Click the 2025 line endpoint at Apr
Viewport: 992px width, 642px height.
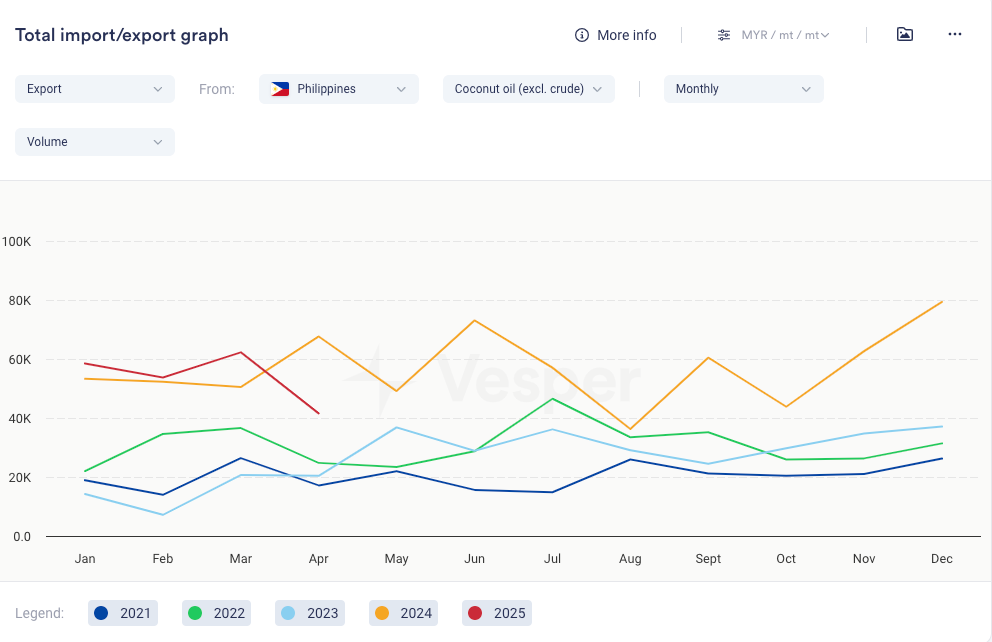(x=319, y=413)
